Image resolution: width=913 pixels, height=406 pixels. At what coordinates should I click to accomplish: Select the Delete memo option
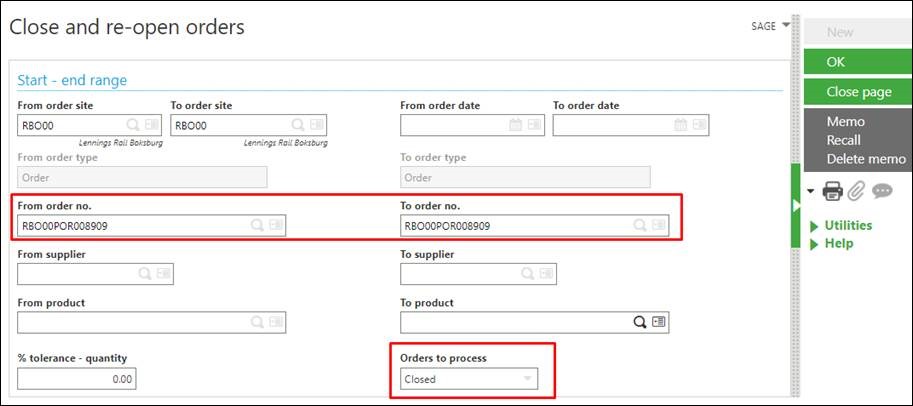(x=866, y=159)
